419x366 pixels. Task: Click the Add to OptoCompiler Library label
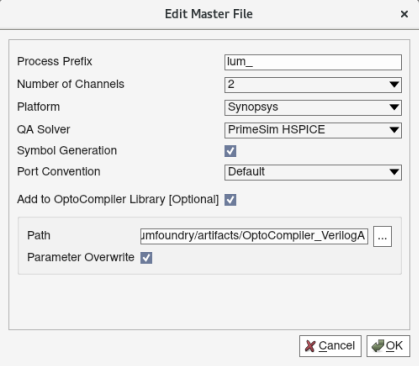[x=118, y=199]
